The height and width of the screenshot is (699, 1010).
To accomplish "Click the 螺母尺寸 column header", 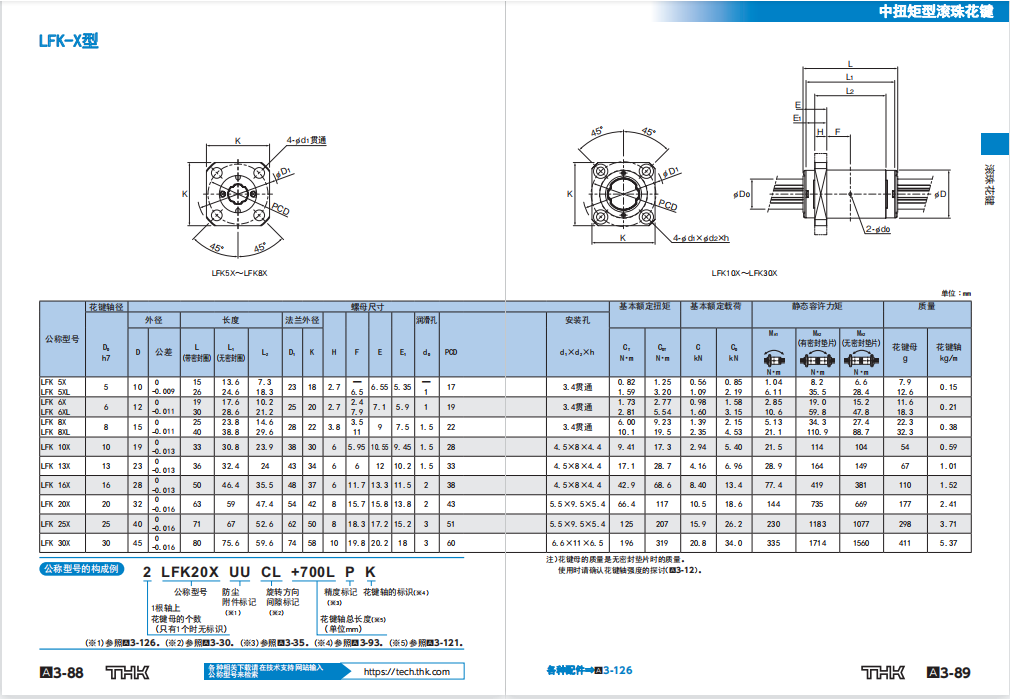I will pyautogui.click(x=368, y=307).
